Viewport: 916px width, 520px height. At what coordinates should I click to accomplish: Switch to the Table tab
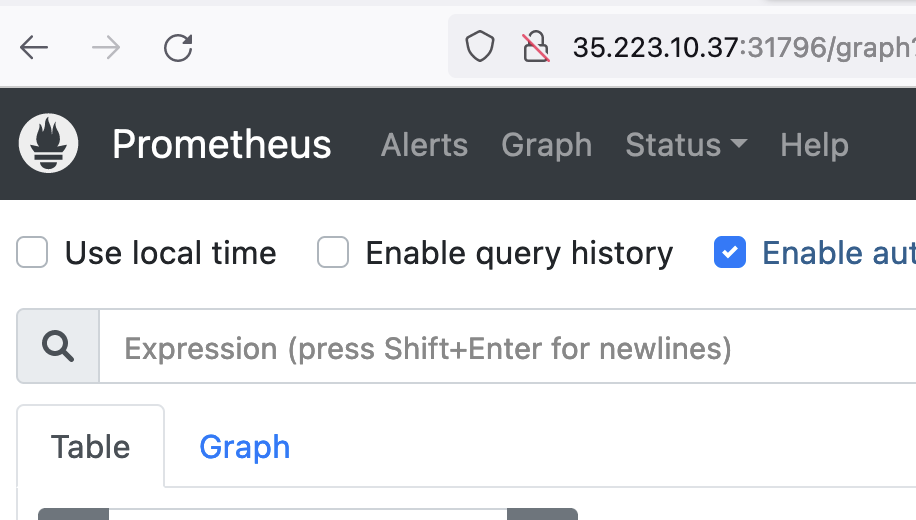90,446
